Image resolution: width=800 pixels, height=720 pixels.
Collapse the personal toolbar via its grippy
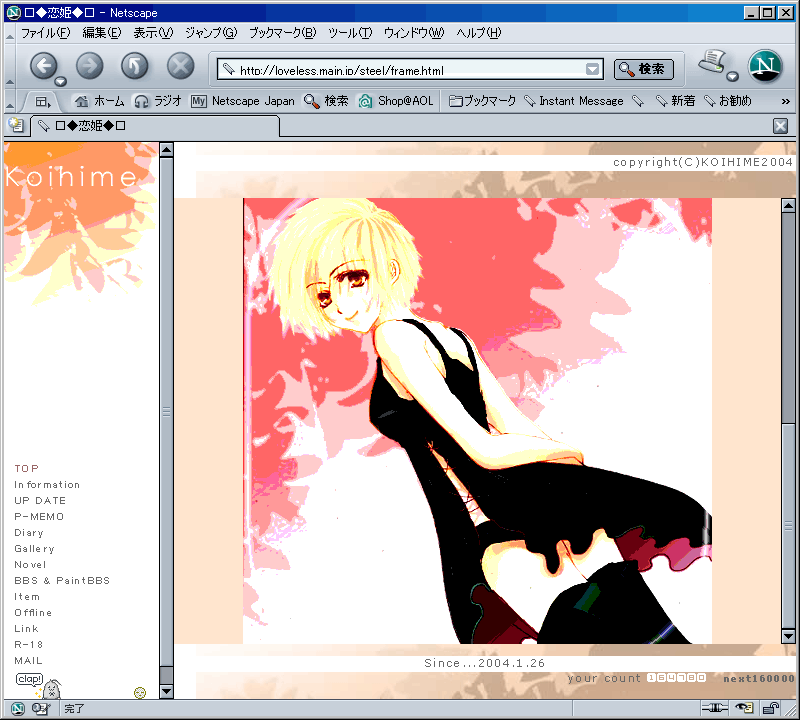tap(10, 101)
